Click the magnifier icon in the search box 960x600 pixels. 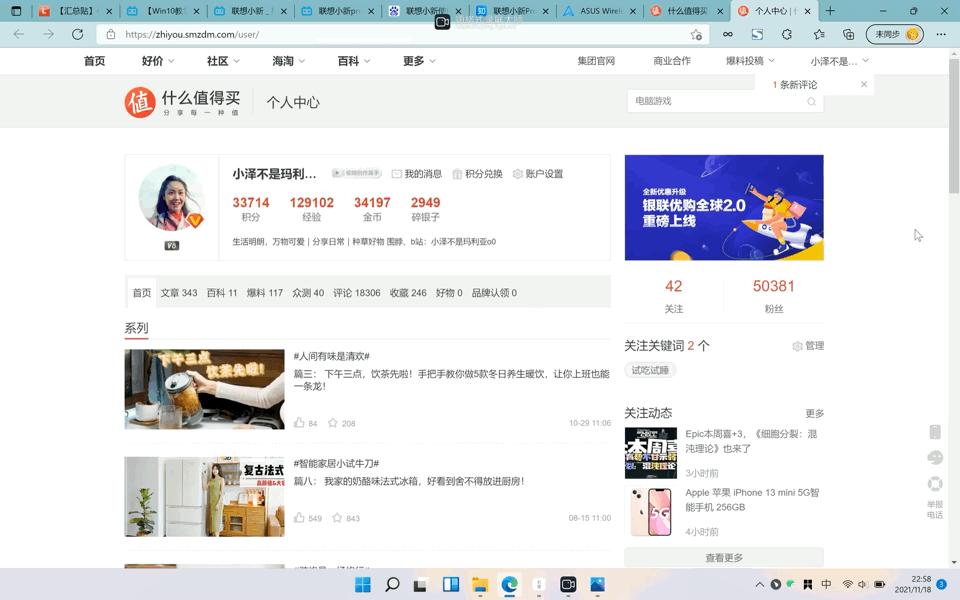tap(811, 101)
